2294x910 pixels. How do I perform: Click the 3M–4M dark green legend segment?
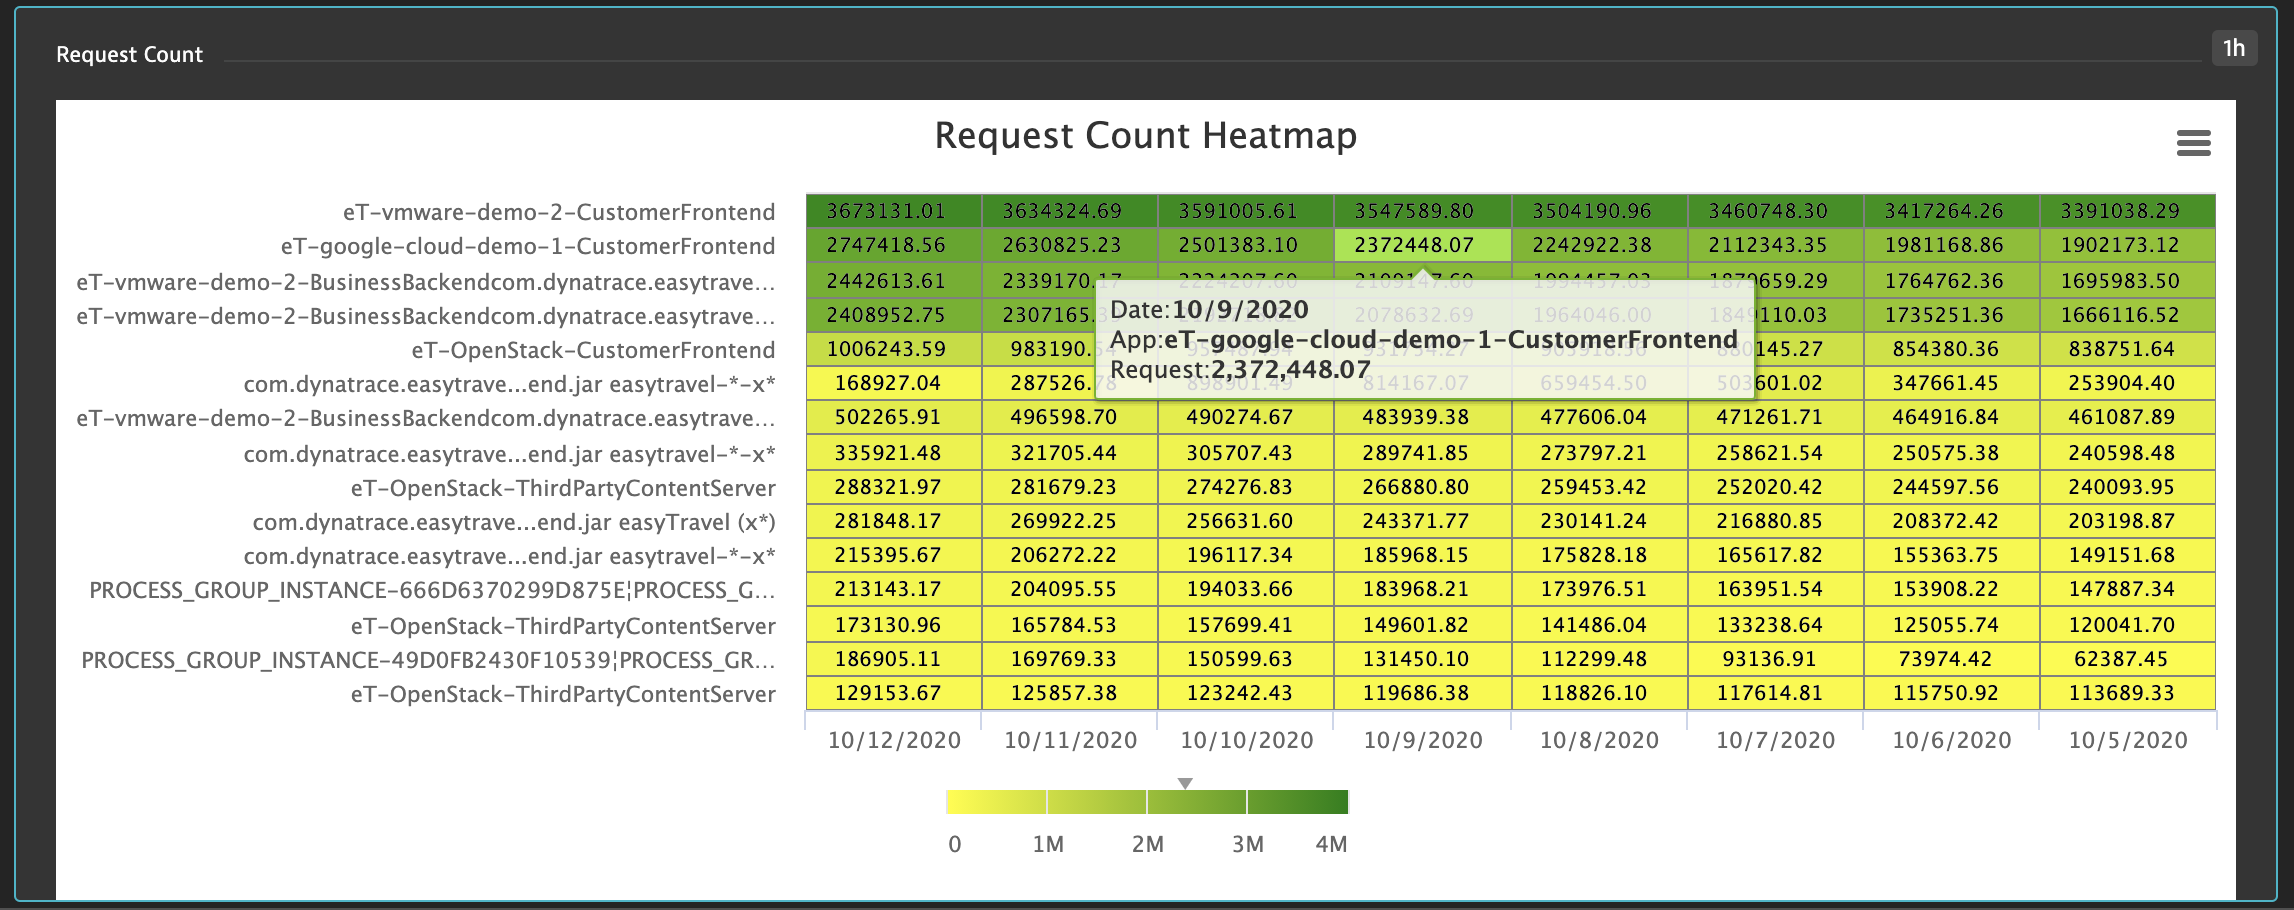tap(1298, 802)
